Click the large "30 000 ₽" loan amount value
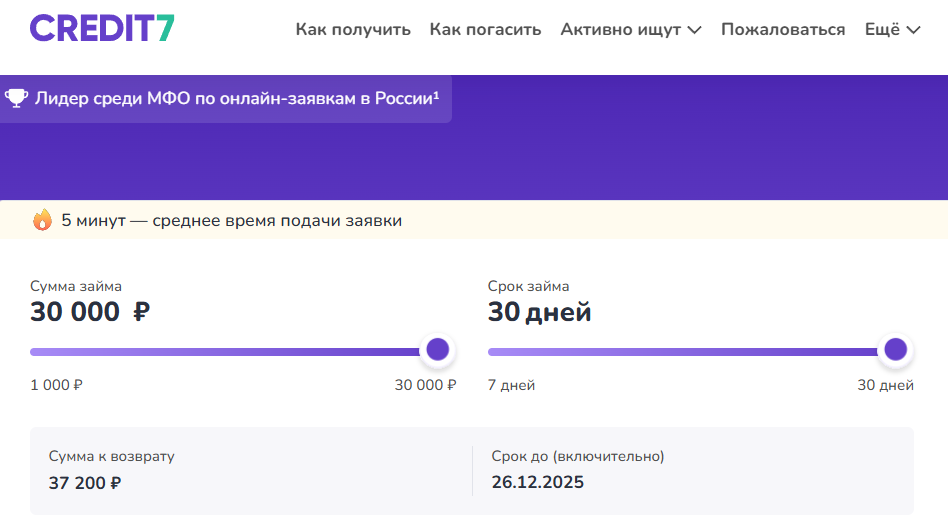The image size is (948, 524). pyautogui.click(x=90, y=313)
